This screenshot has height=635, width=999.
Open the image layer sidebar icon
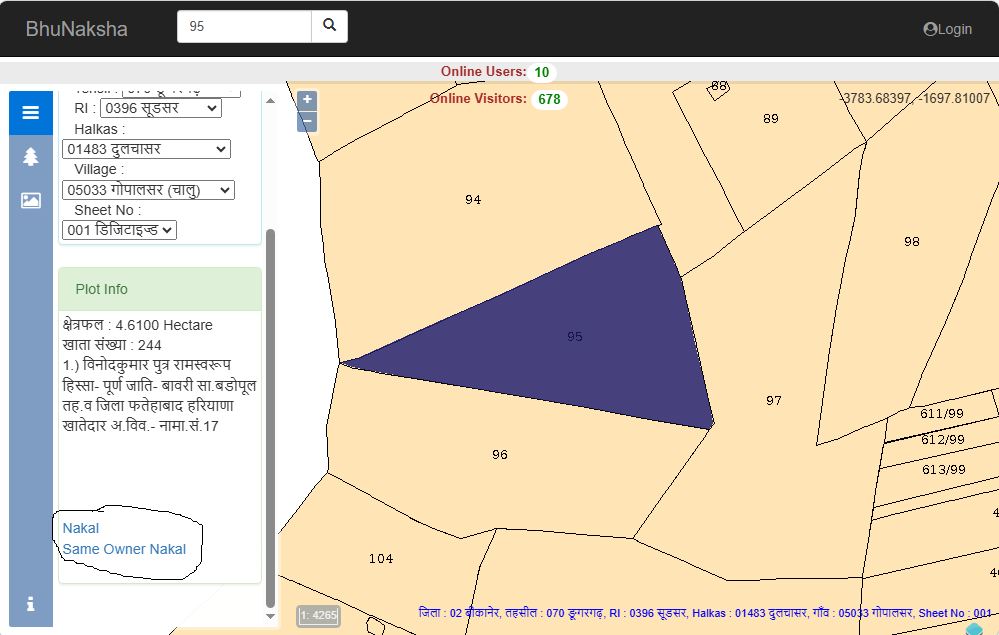pos(31,200)
